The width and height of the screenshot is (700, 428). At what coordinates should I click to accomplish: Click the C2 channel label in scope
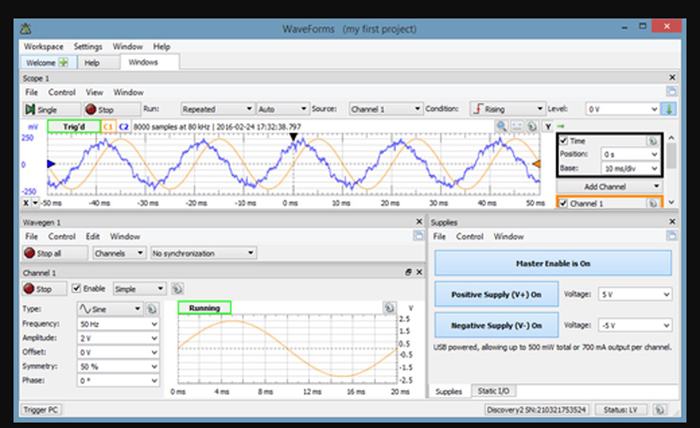(x=124, y=127)
